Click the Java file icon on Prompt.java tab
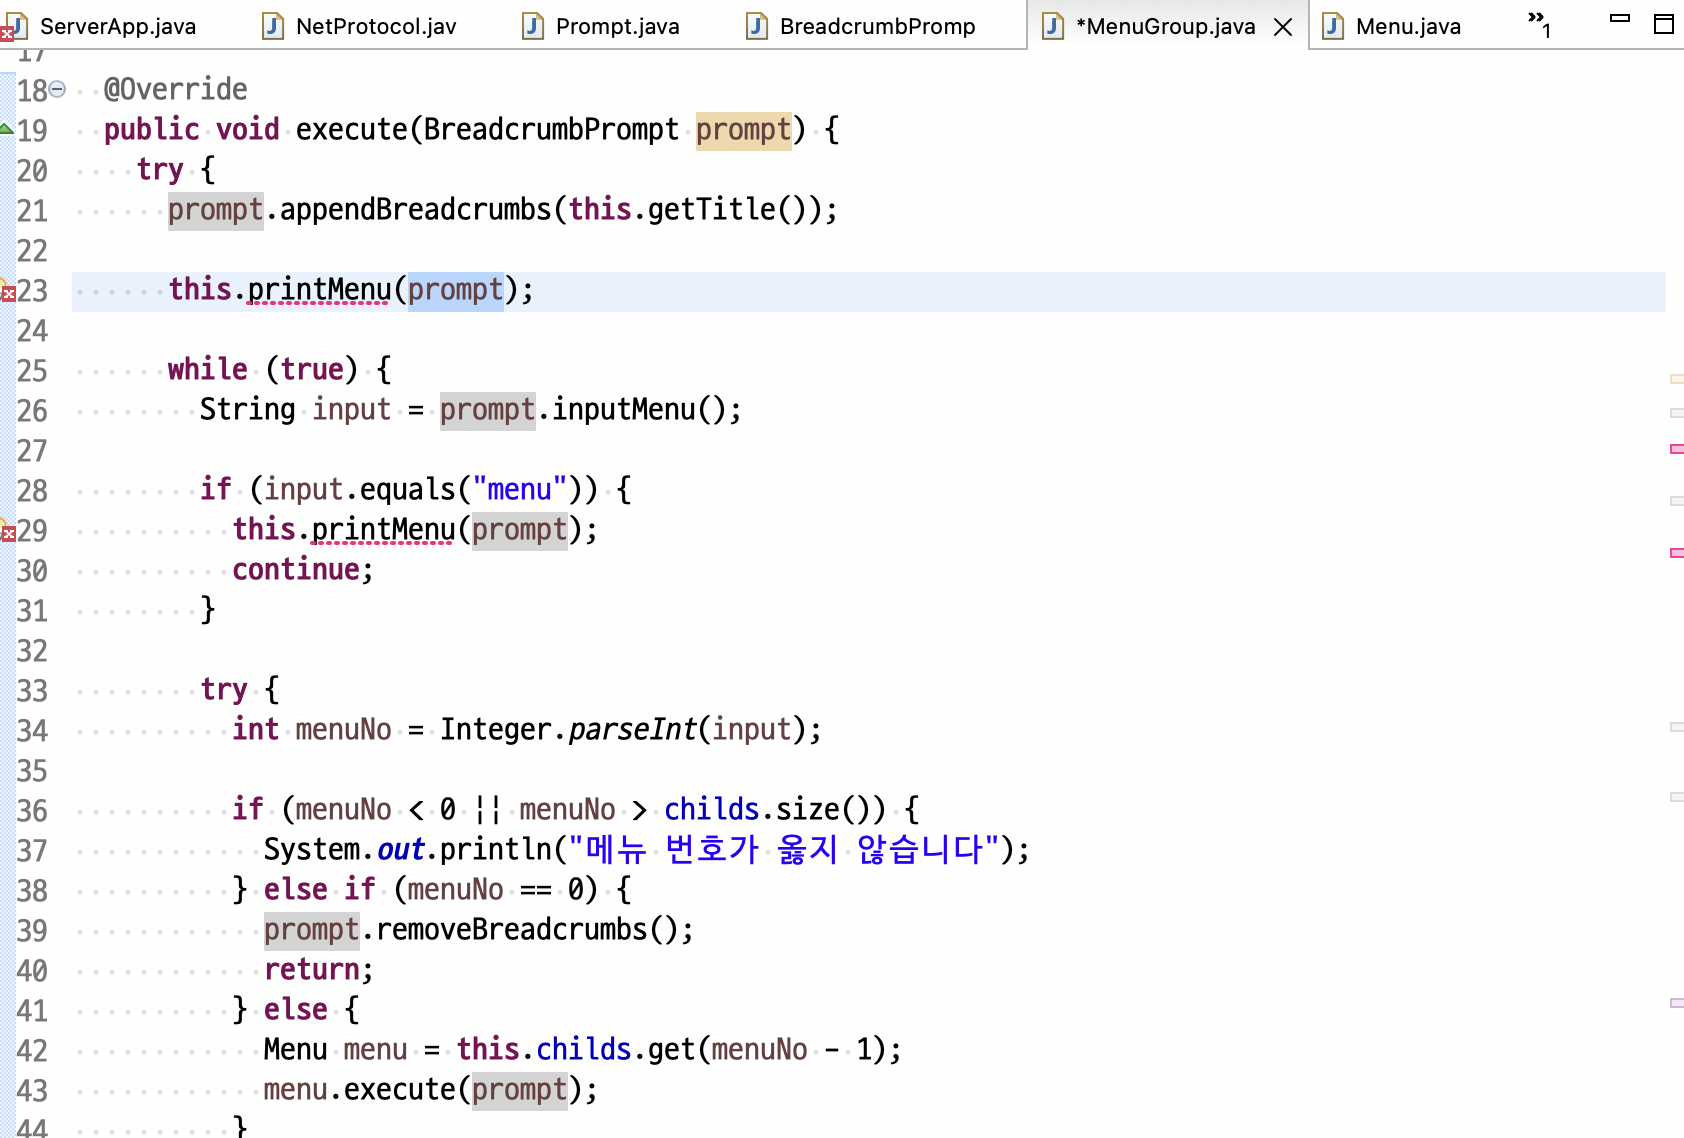The height and width of the screenshot is (1138, 1684). (533, 26)
